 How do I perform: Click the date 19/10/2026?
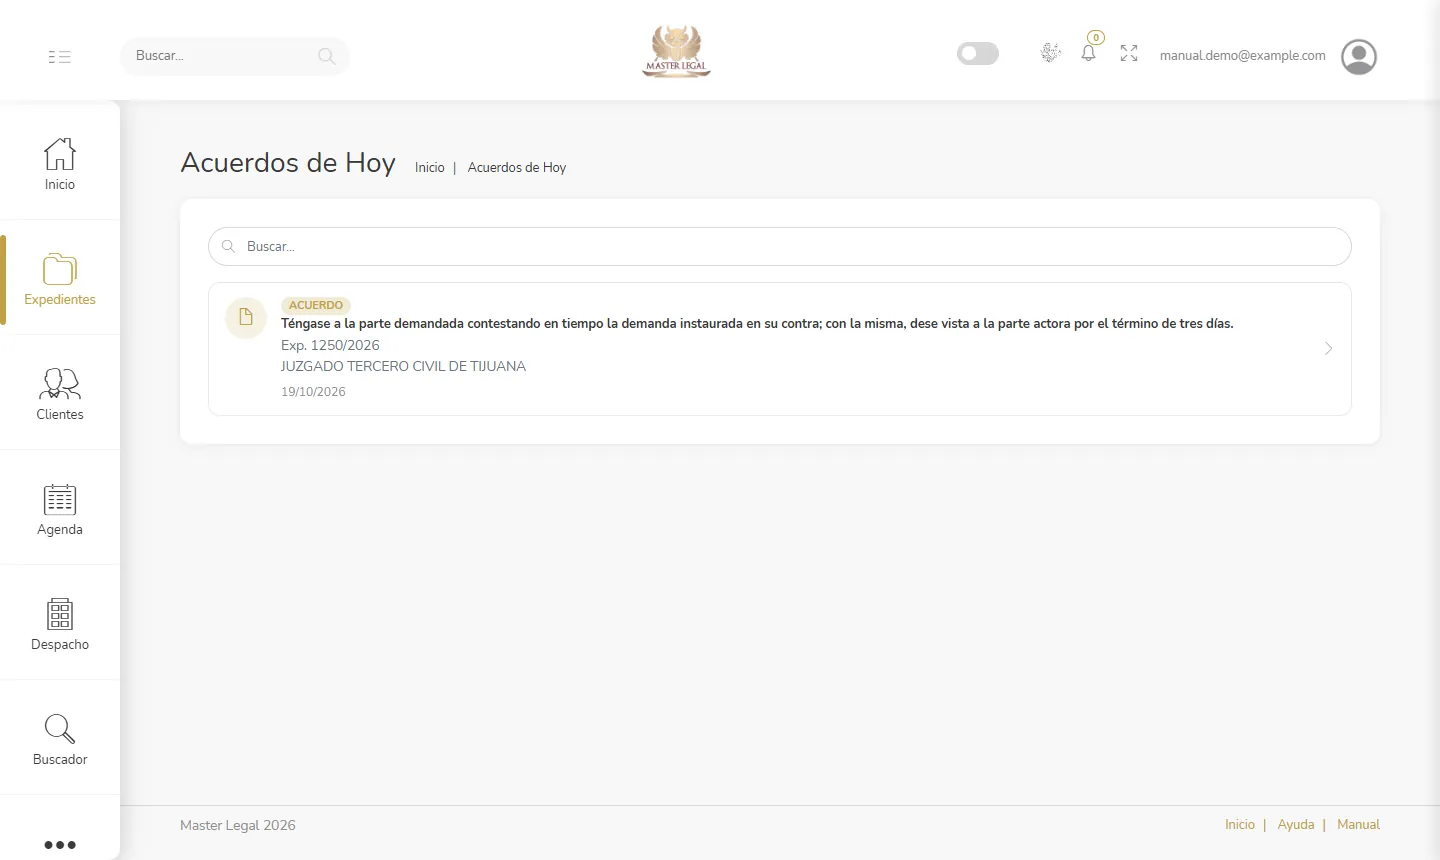313,392
